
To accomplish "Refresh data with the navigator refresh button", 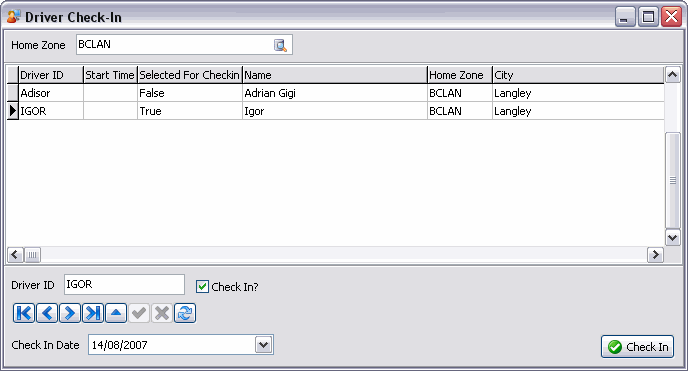I will (x=185, y=313).
